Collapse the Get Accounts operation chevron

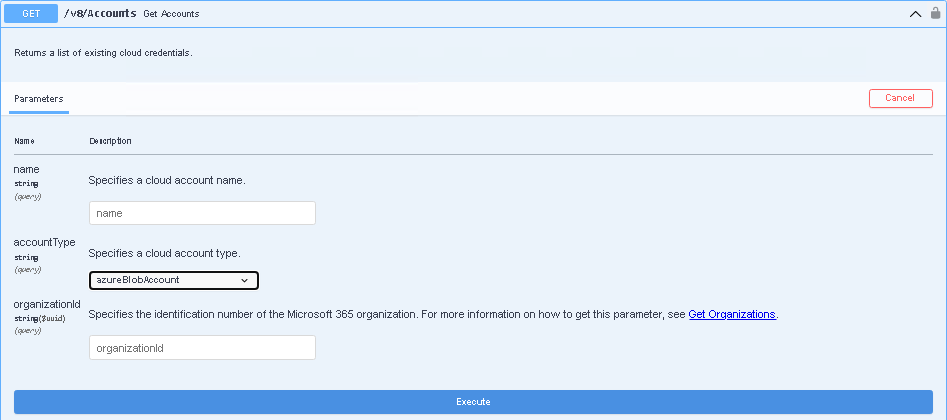pyautogui.click(x=915, y=14)
